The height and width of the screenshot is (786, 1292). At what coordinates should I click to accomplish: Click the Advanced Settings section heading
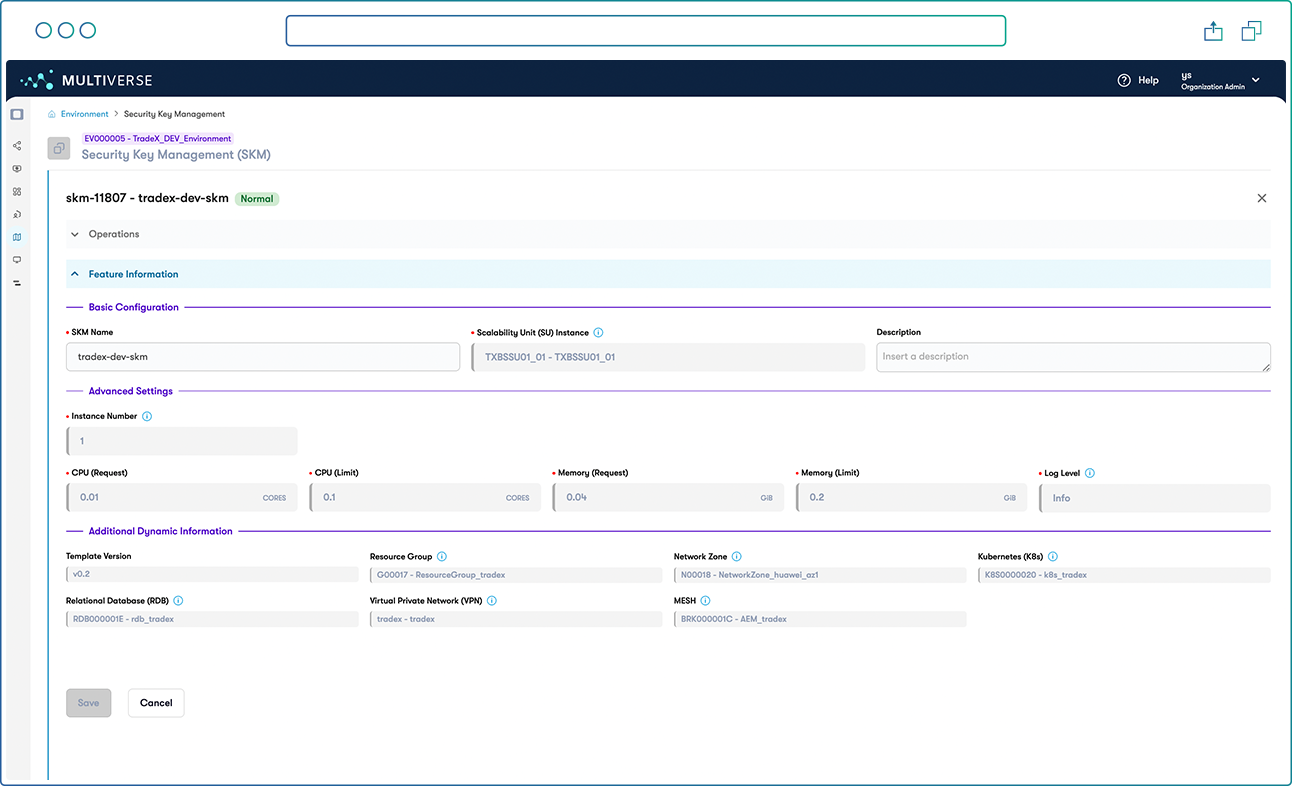[x=131, y=391]
